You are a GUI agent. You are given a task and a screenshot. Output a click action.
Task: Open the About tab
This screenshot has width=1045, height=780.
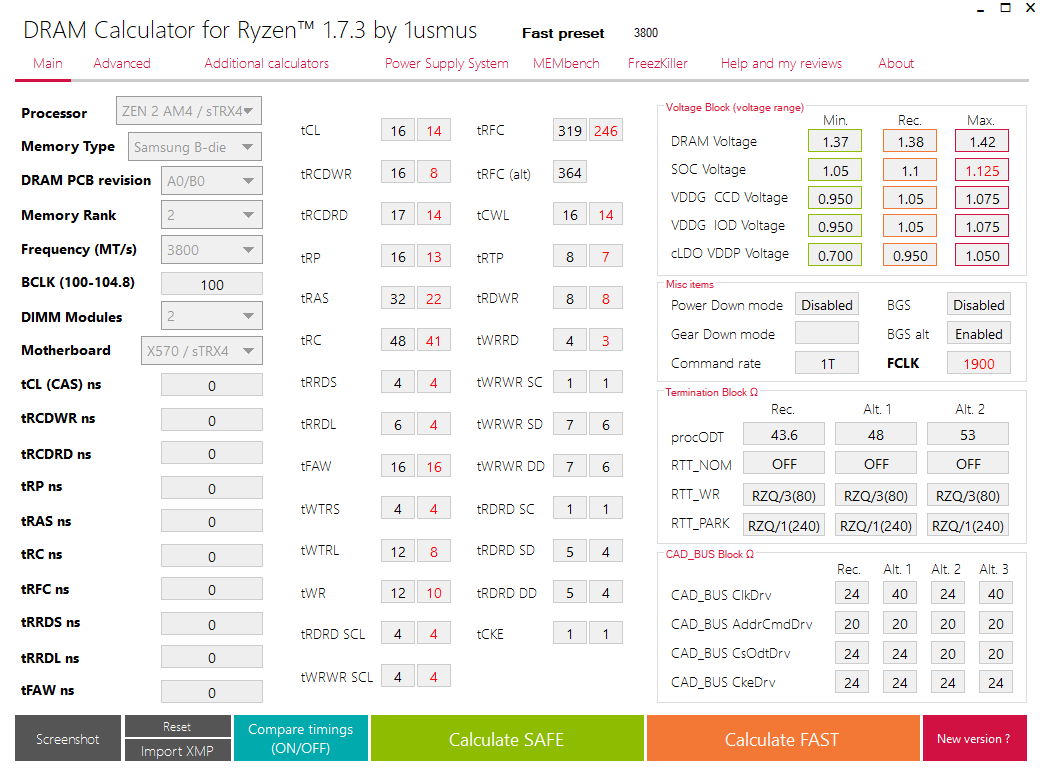pyautogui.click(x=896, y=63)
